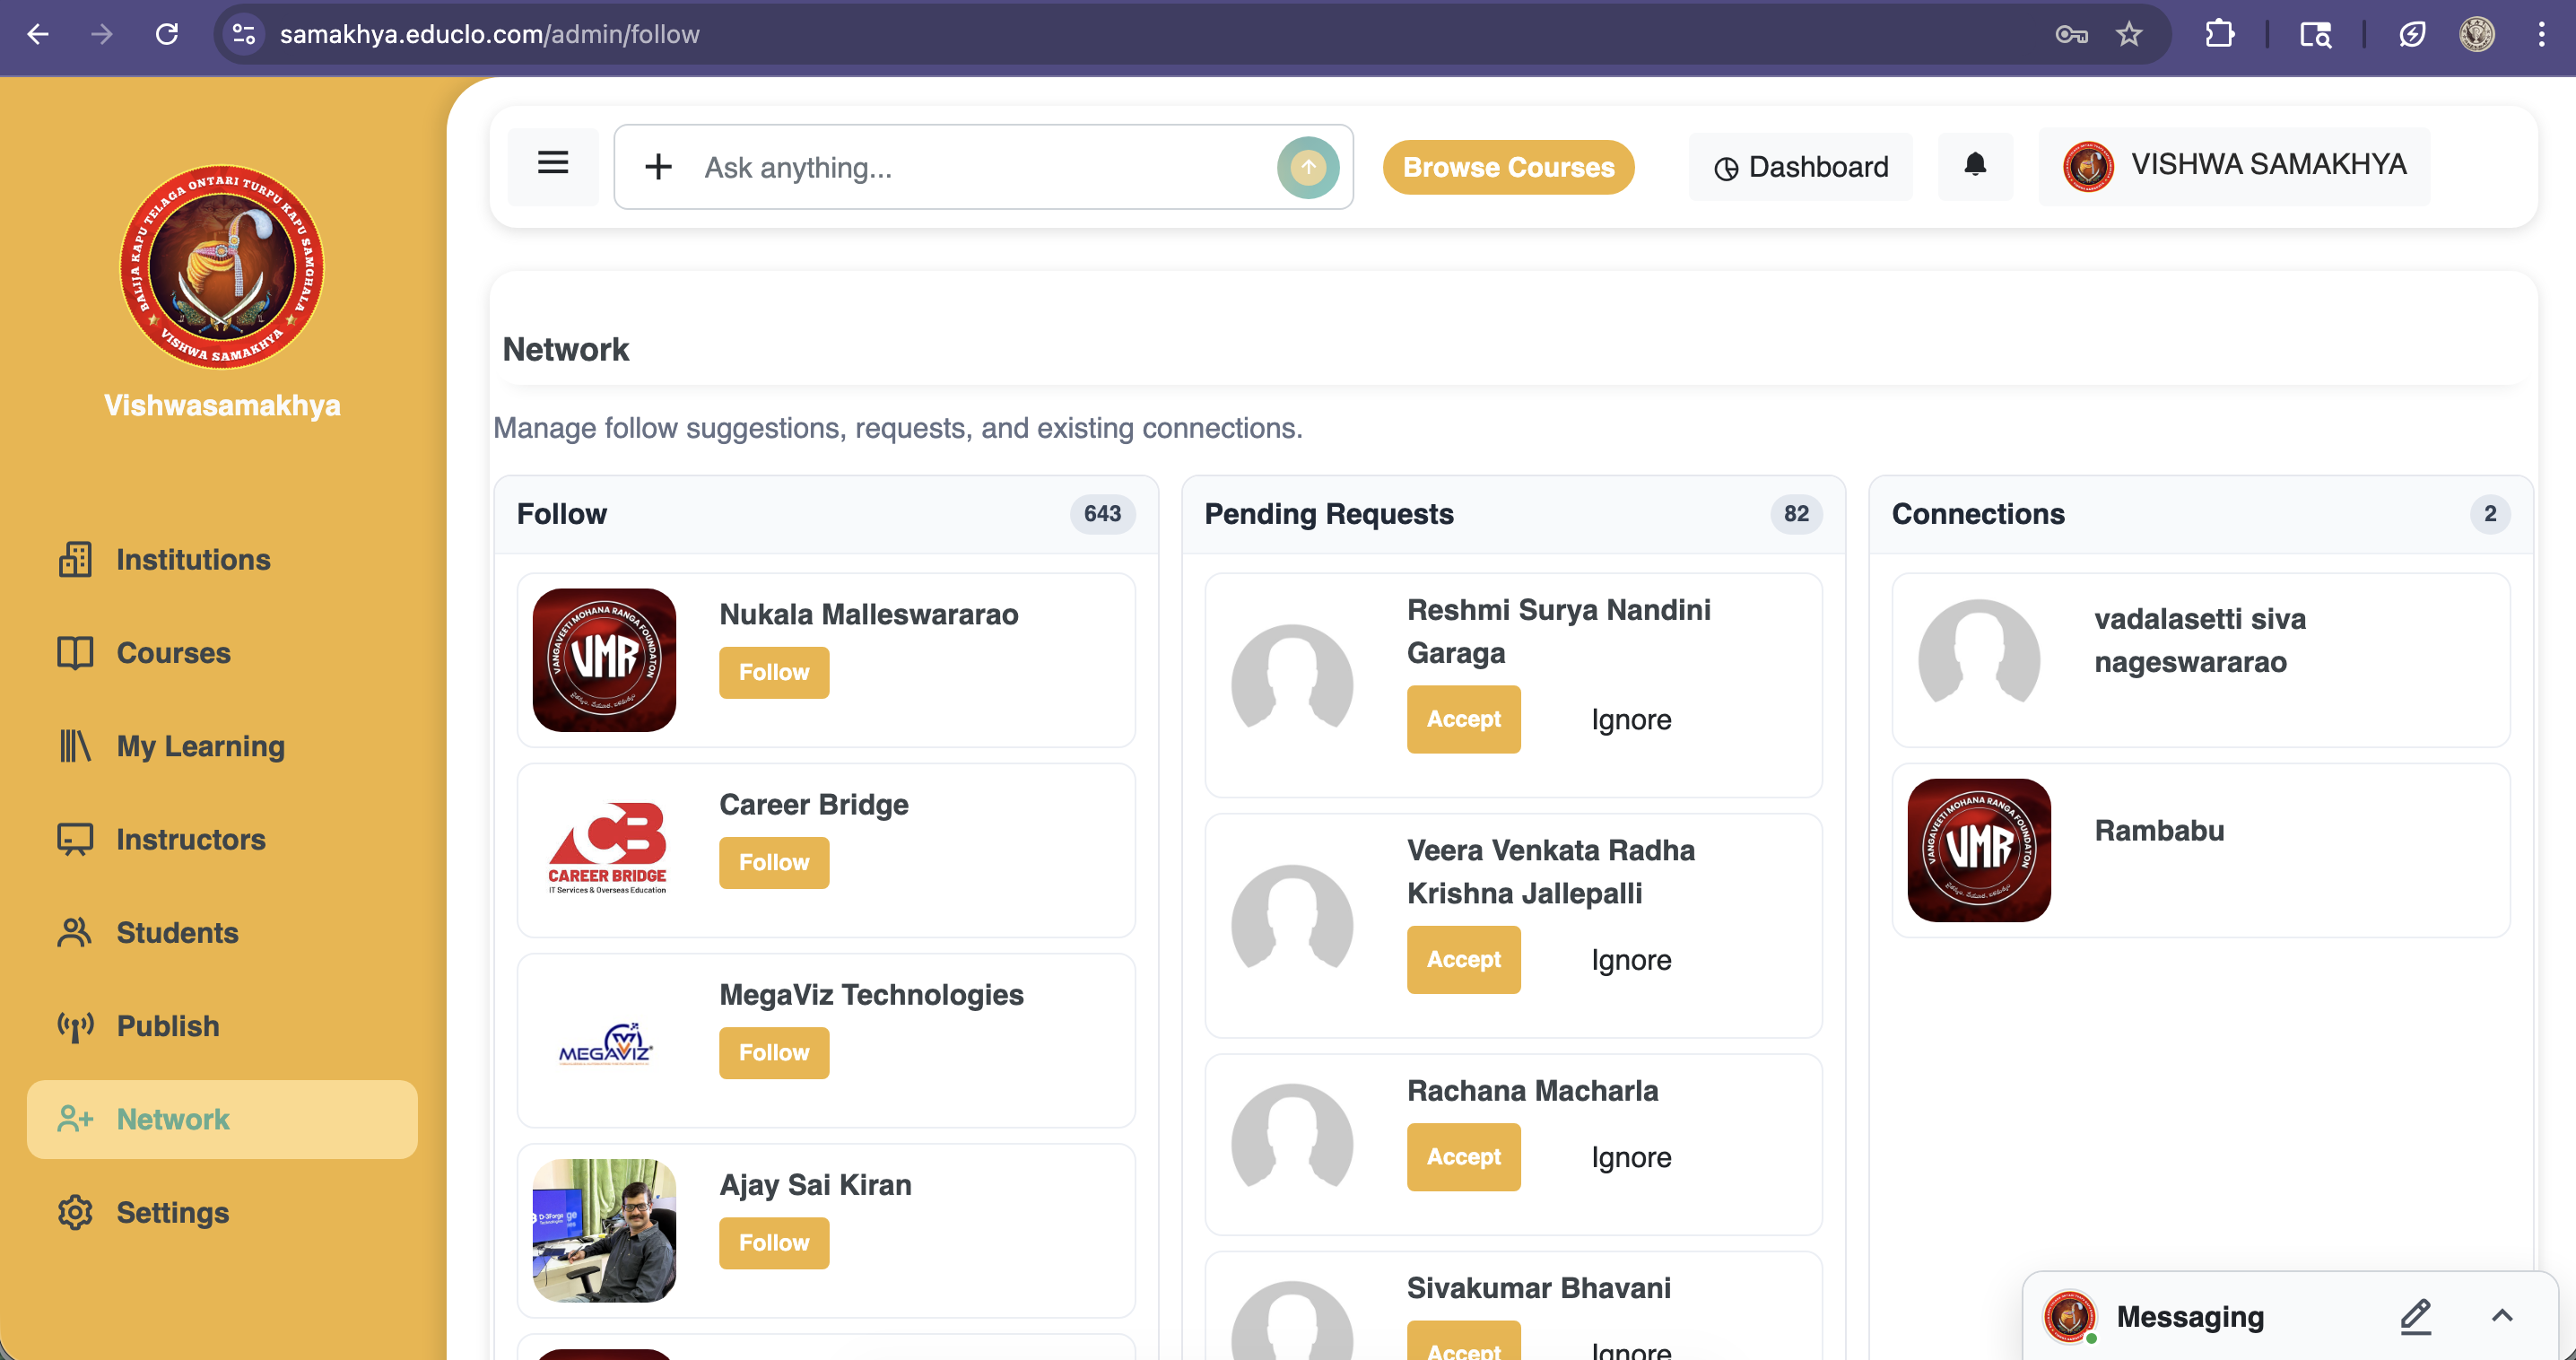
Task: Click plus icon in Ask anything bar
Action: 658,167
